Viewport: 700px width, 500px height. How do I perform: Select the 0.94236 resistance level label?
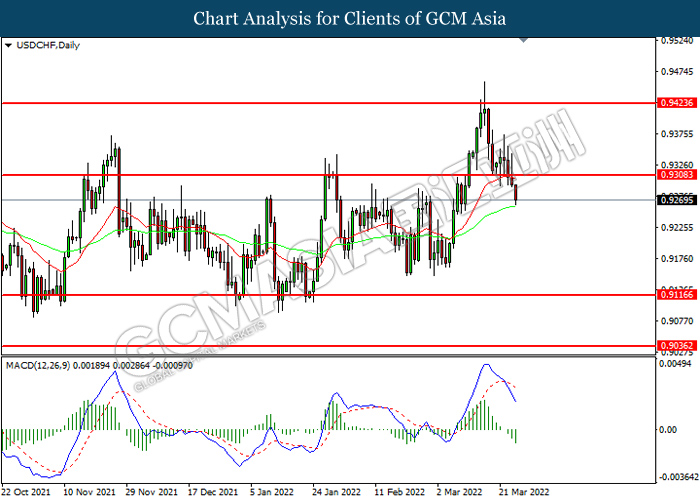(x=677, y=103)
